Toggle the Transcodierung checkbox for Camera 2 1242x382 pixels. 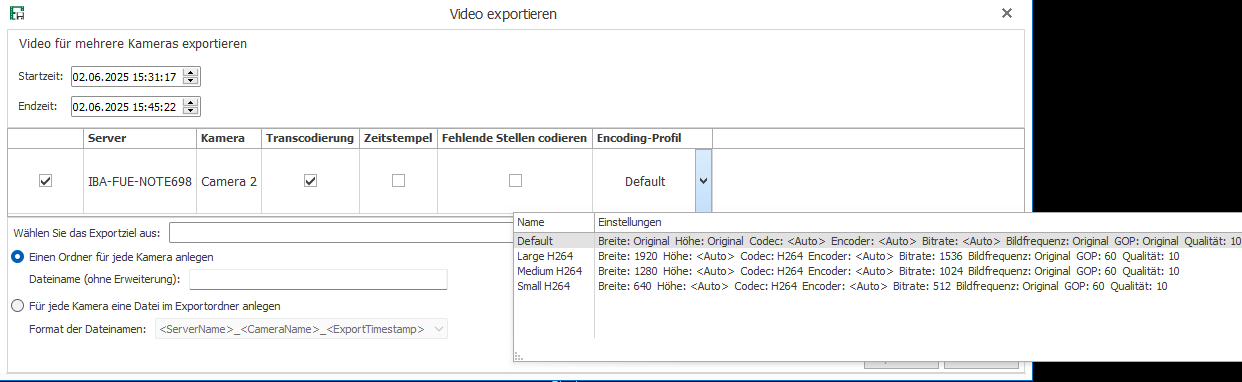tap(310, 181)
